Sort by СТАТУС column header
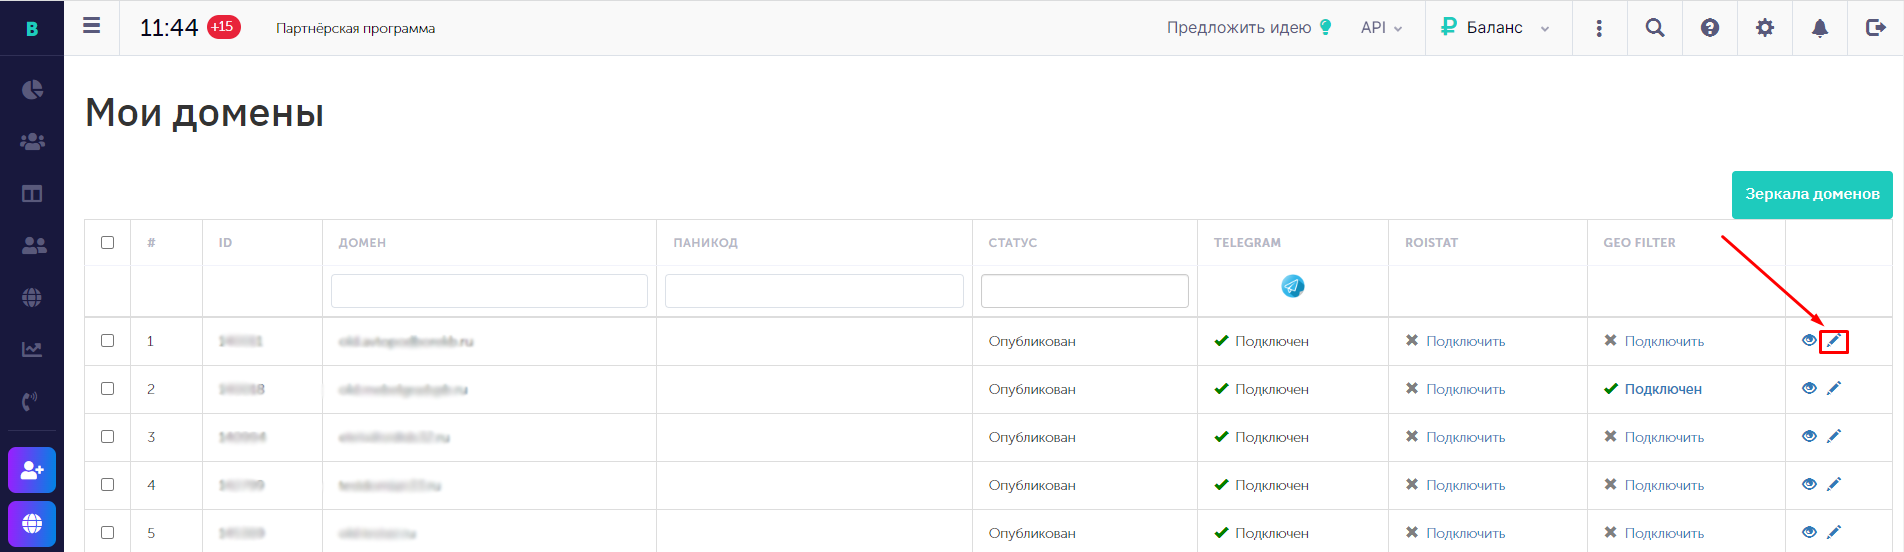 click(x=1012, y=243)
